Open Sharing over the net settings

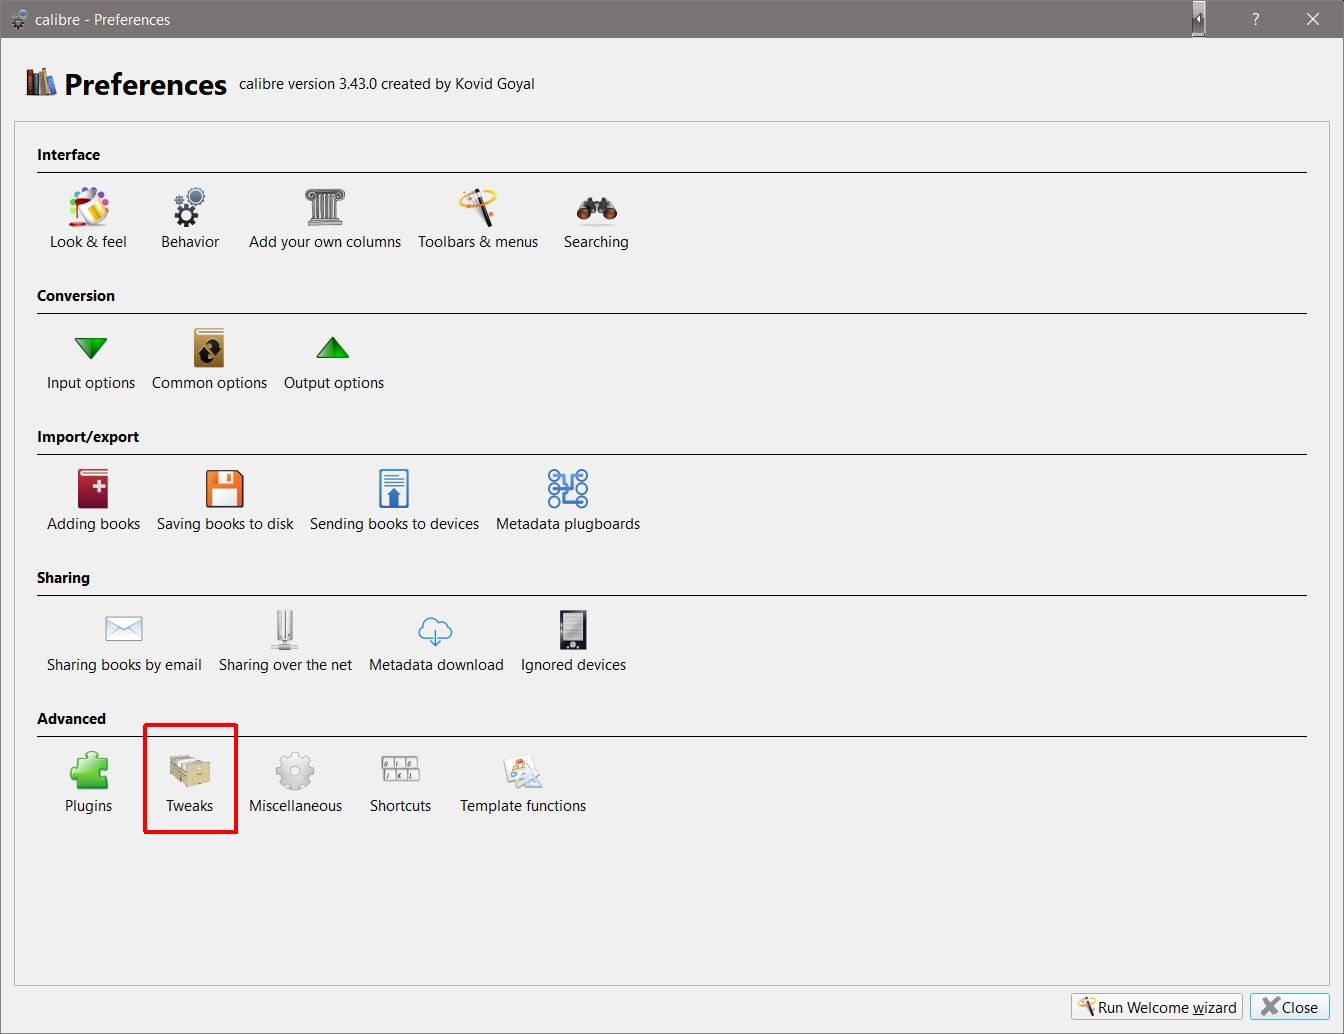(x=285, y=641)
